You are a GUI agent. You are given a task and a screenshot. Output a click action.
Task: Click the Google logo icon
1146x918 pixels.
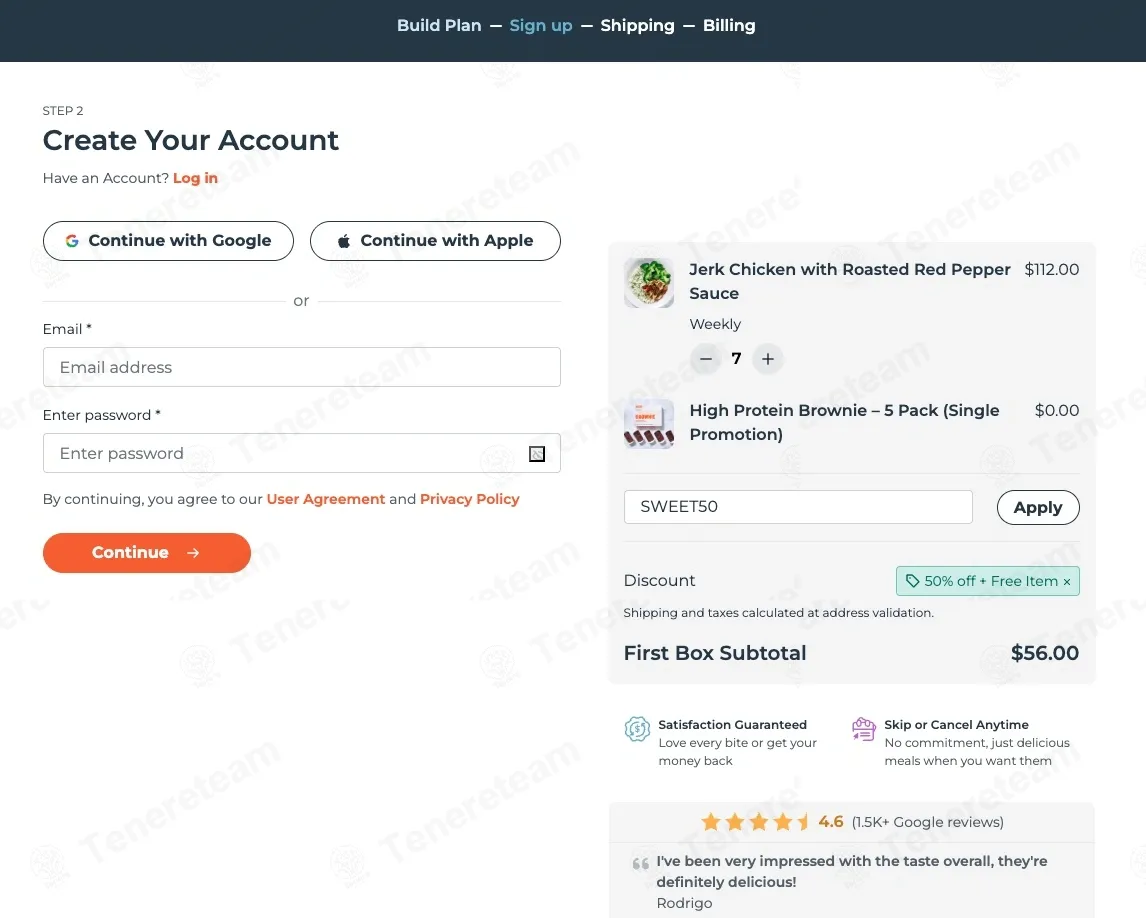point(72,240)
